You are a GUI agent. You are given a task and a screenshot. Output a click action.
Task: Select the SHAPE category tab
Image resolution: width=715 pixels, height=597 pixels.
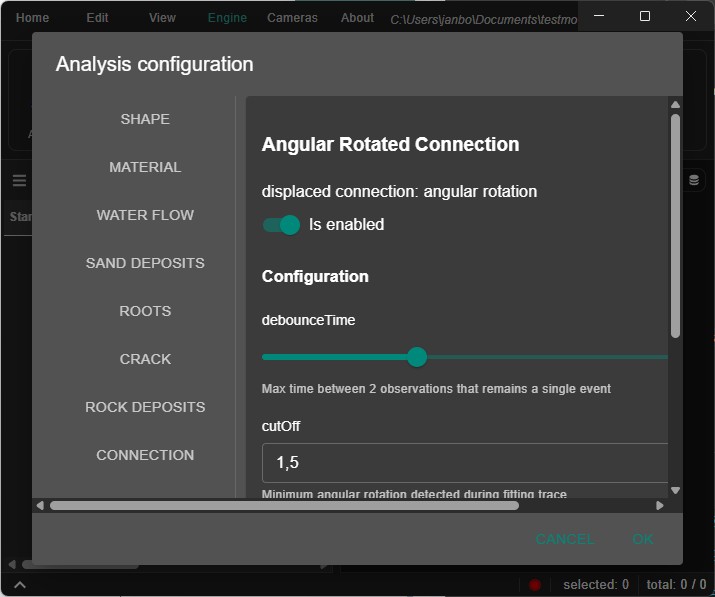click(145, 119)
